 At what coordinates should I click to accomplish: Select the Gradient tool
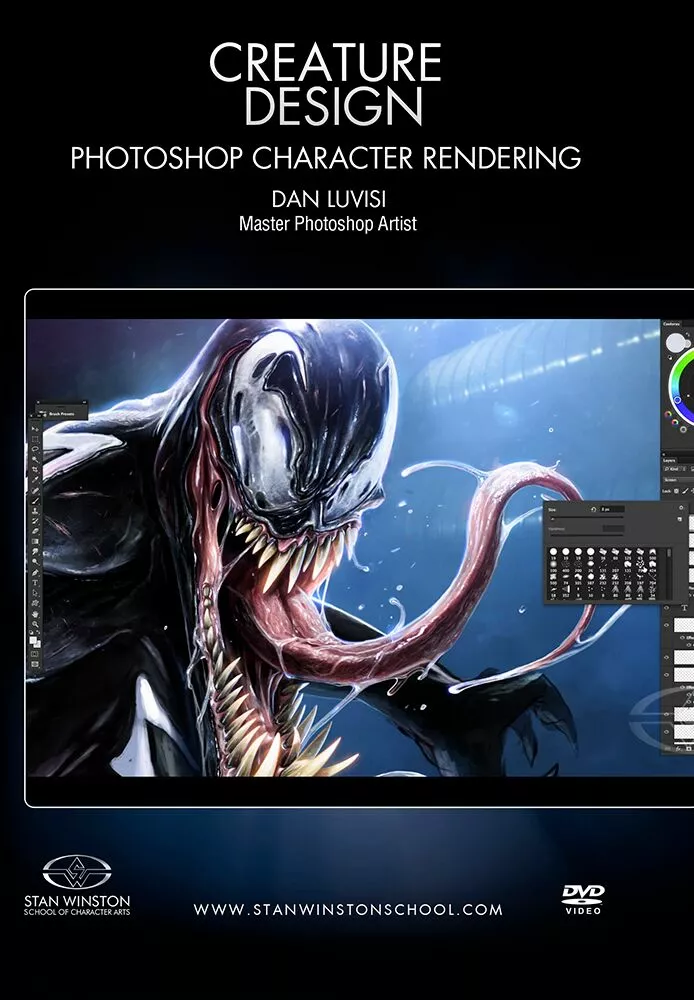click(x=35, y=541)
